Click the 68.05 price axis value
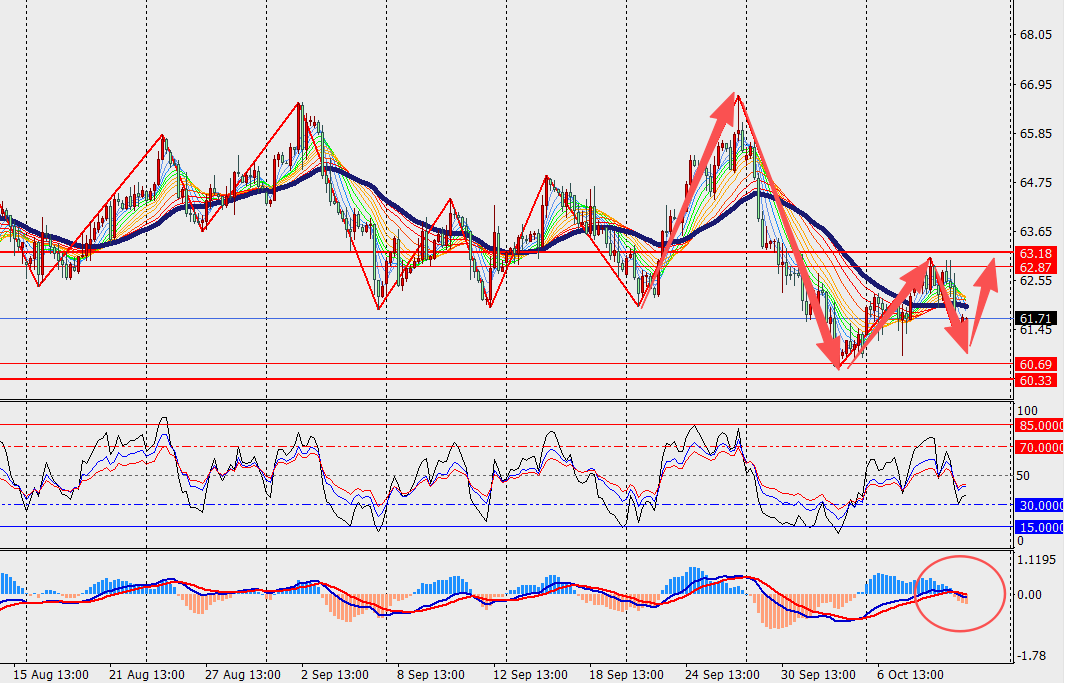 [x=1035, y=35]
